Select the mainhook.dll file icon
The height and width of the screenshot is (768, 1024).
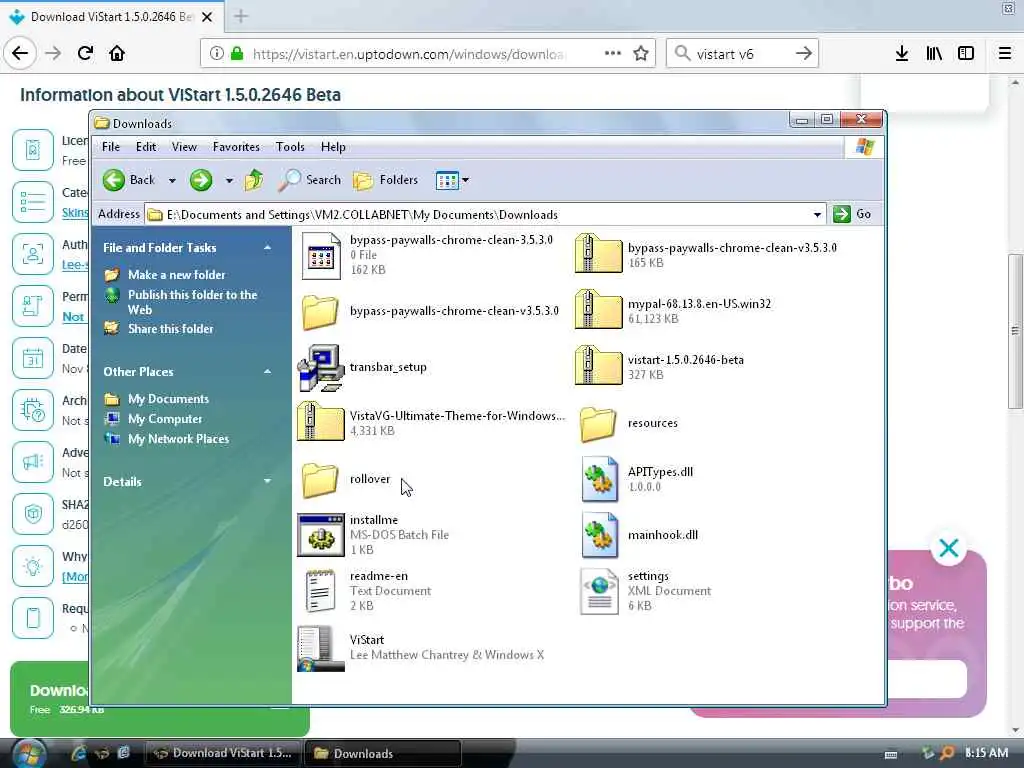[600, 535]
